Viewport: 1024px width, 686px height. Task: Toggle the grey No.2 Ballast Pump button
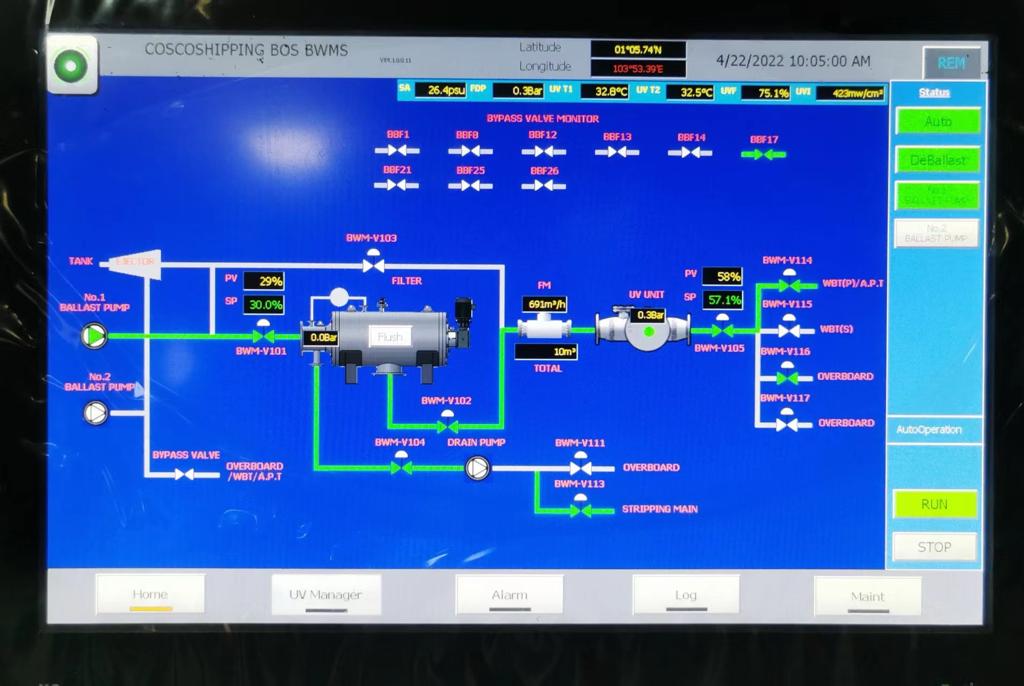tap(936, 233)
